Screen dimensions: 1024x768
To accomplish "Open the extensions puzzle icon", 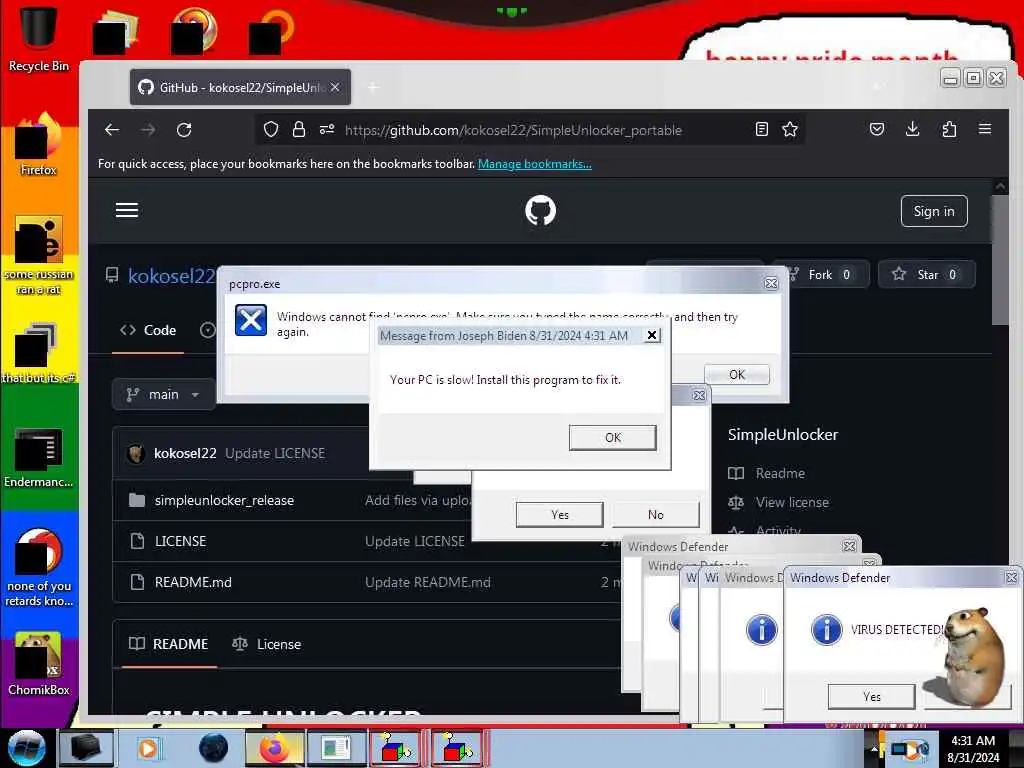I will [949, 129].
